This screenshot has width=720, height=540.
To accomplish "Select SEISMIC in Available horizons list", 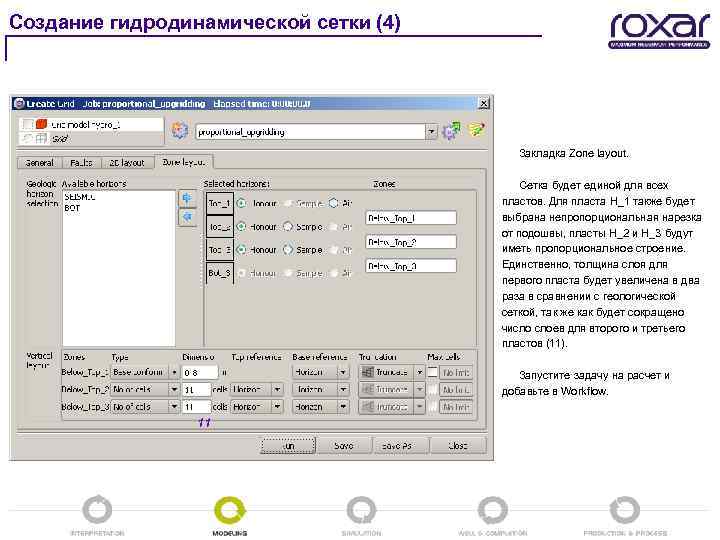I will [80, 197].
